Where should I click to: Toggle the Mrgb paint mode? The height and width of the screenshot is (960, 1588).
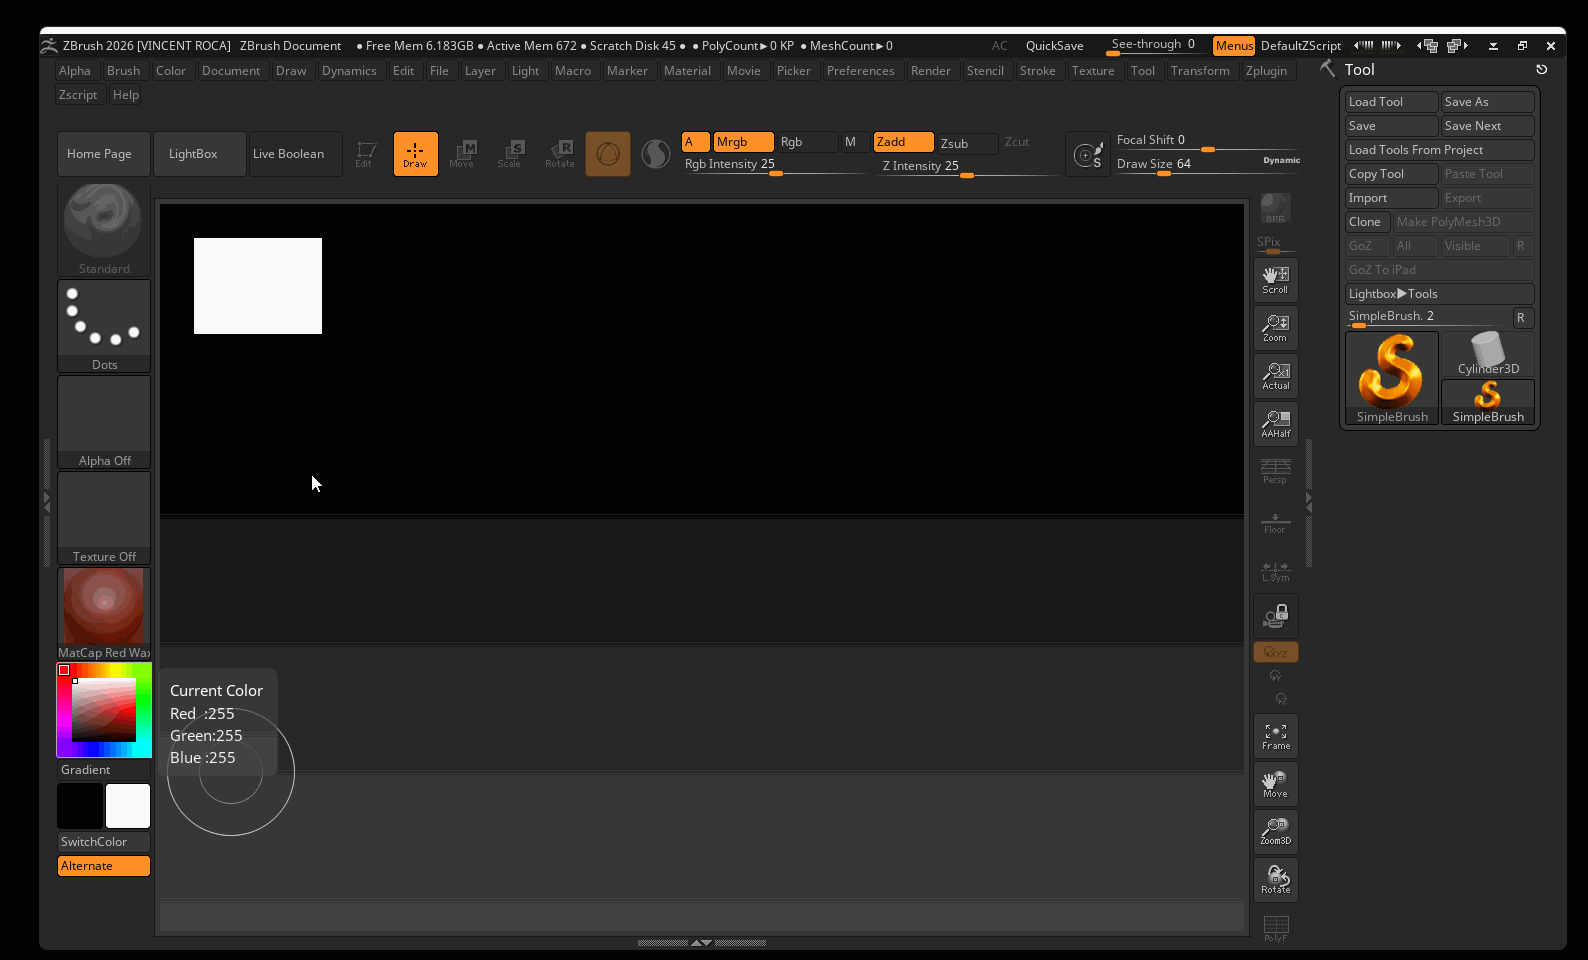click(x=743, y=142)
